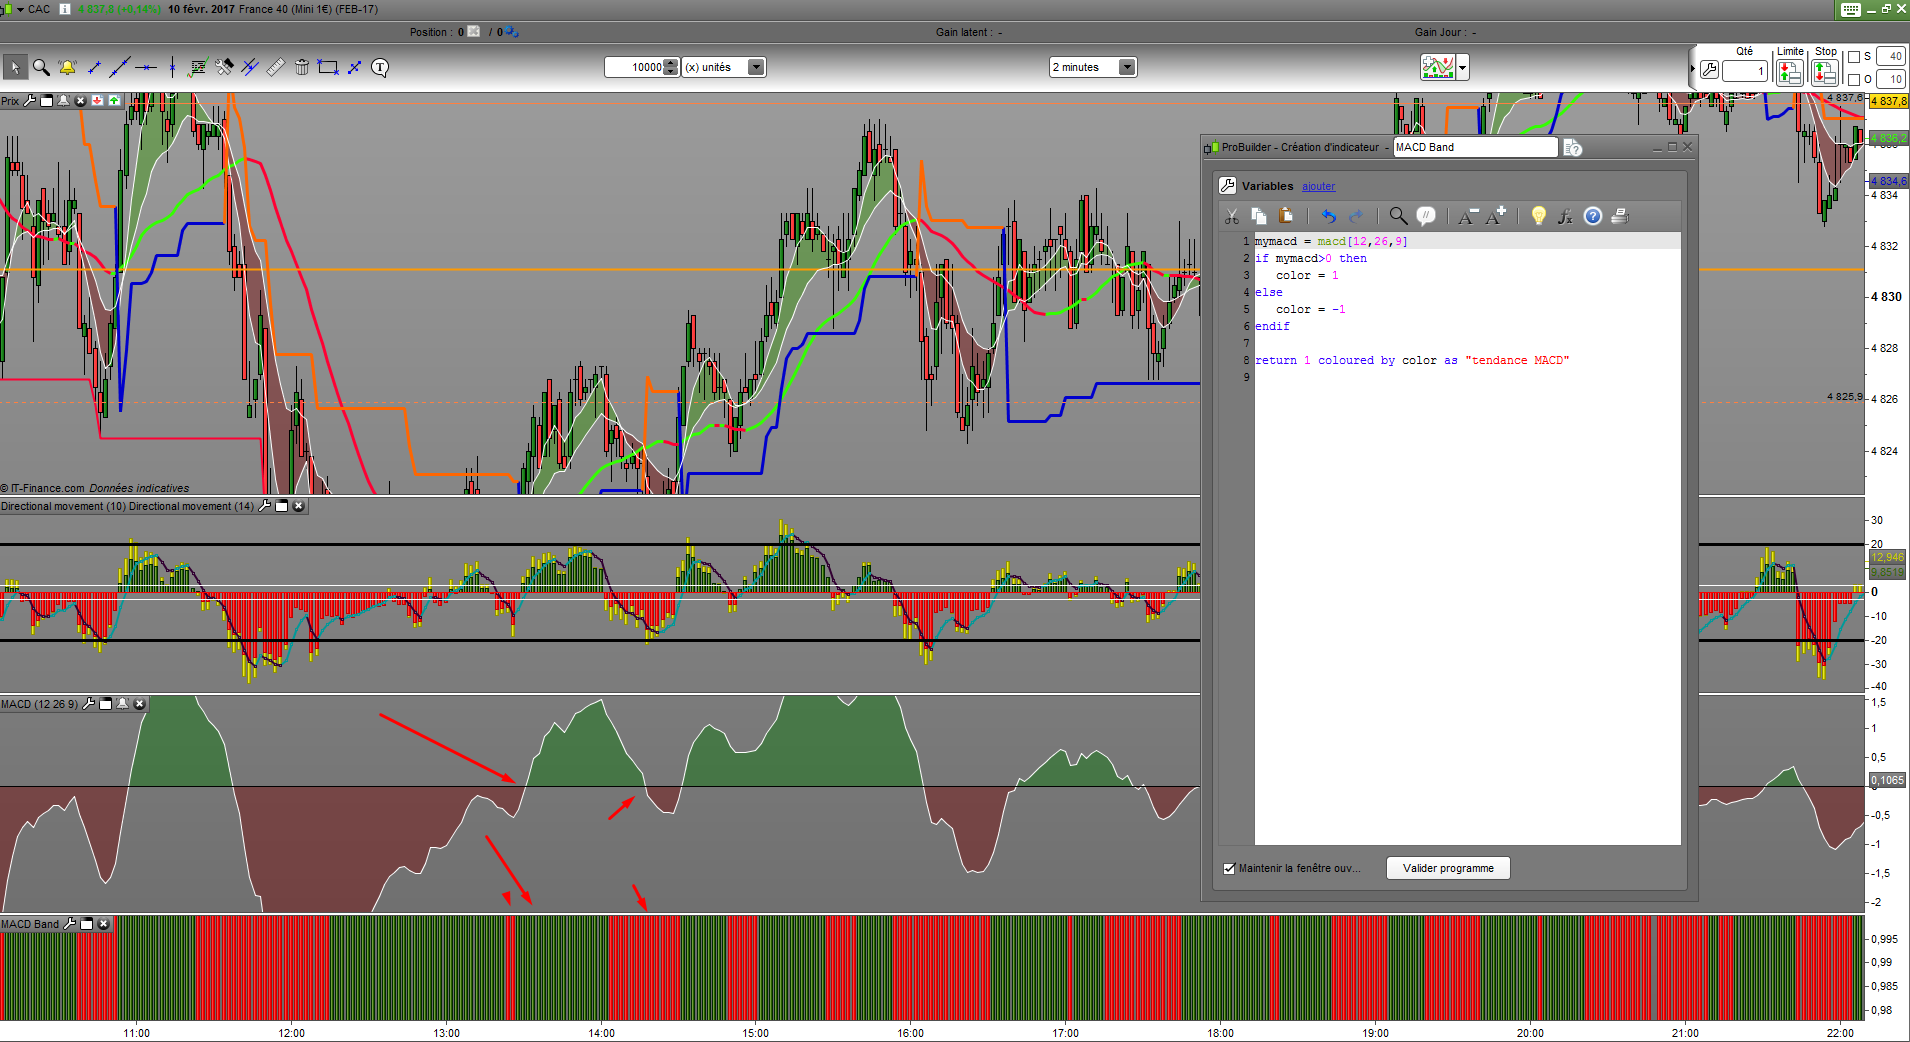Select the ruler measurement tool
Viewport: 1910px width, 1042px height.
[275, 68]
